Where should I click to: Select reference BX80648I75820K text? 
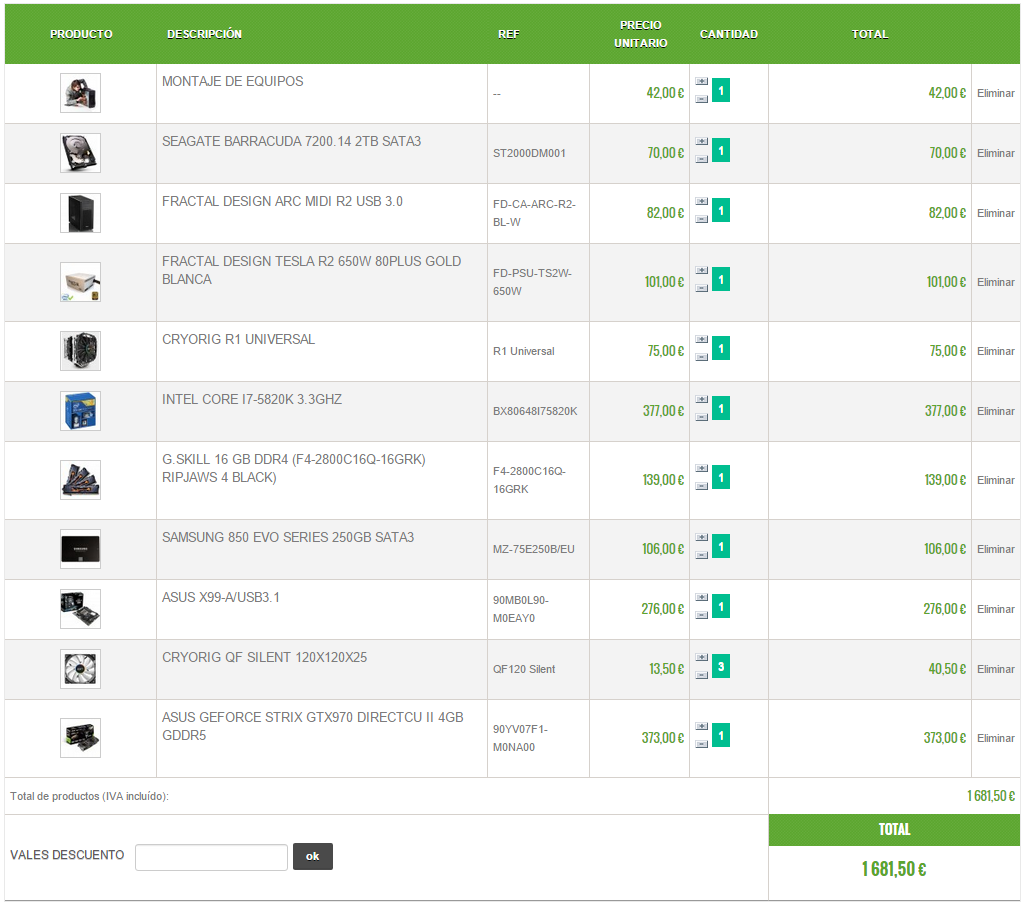coord(535,412)
